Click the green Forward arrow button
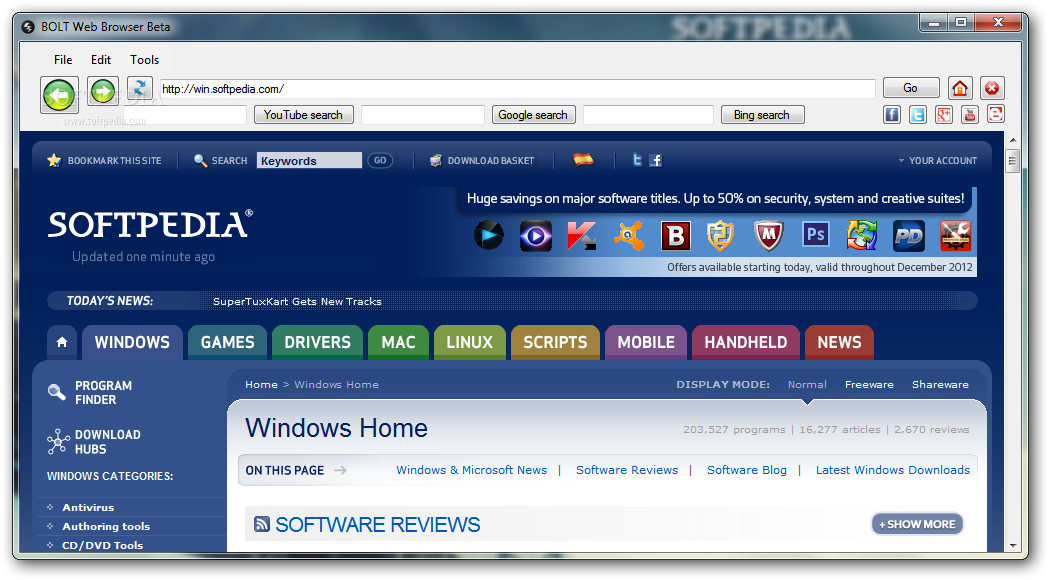The width and height of the screenshot is (1049, 580). (x=102, y=91)
